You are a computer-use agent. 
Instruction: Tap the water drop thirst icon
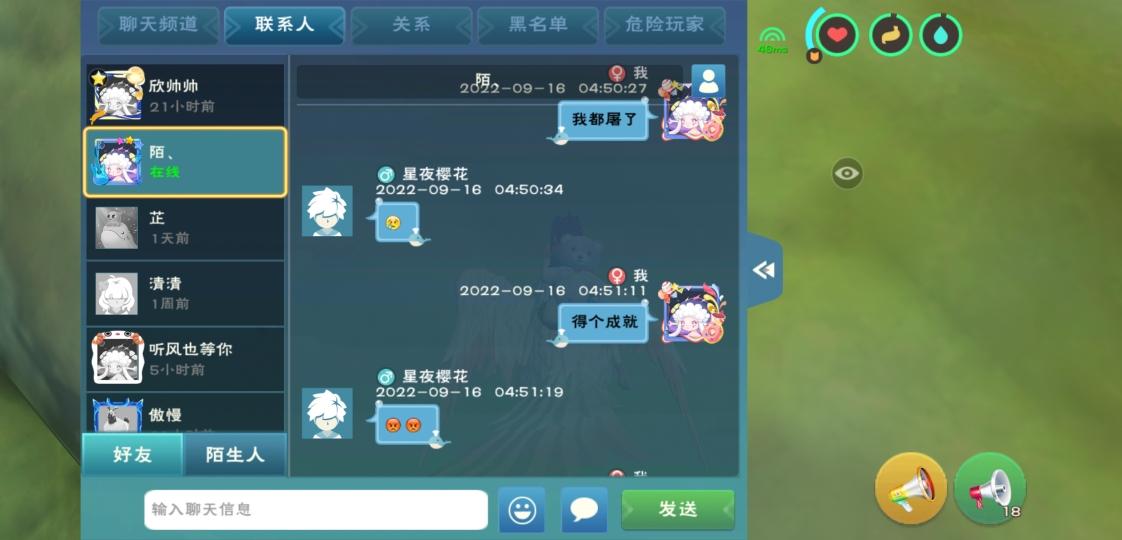940,34
